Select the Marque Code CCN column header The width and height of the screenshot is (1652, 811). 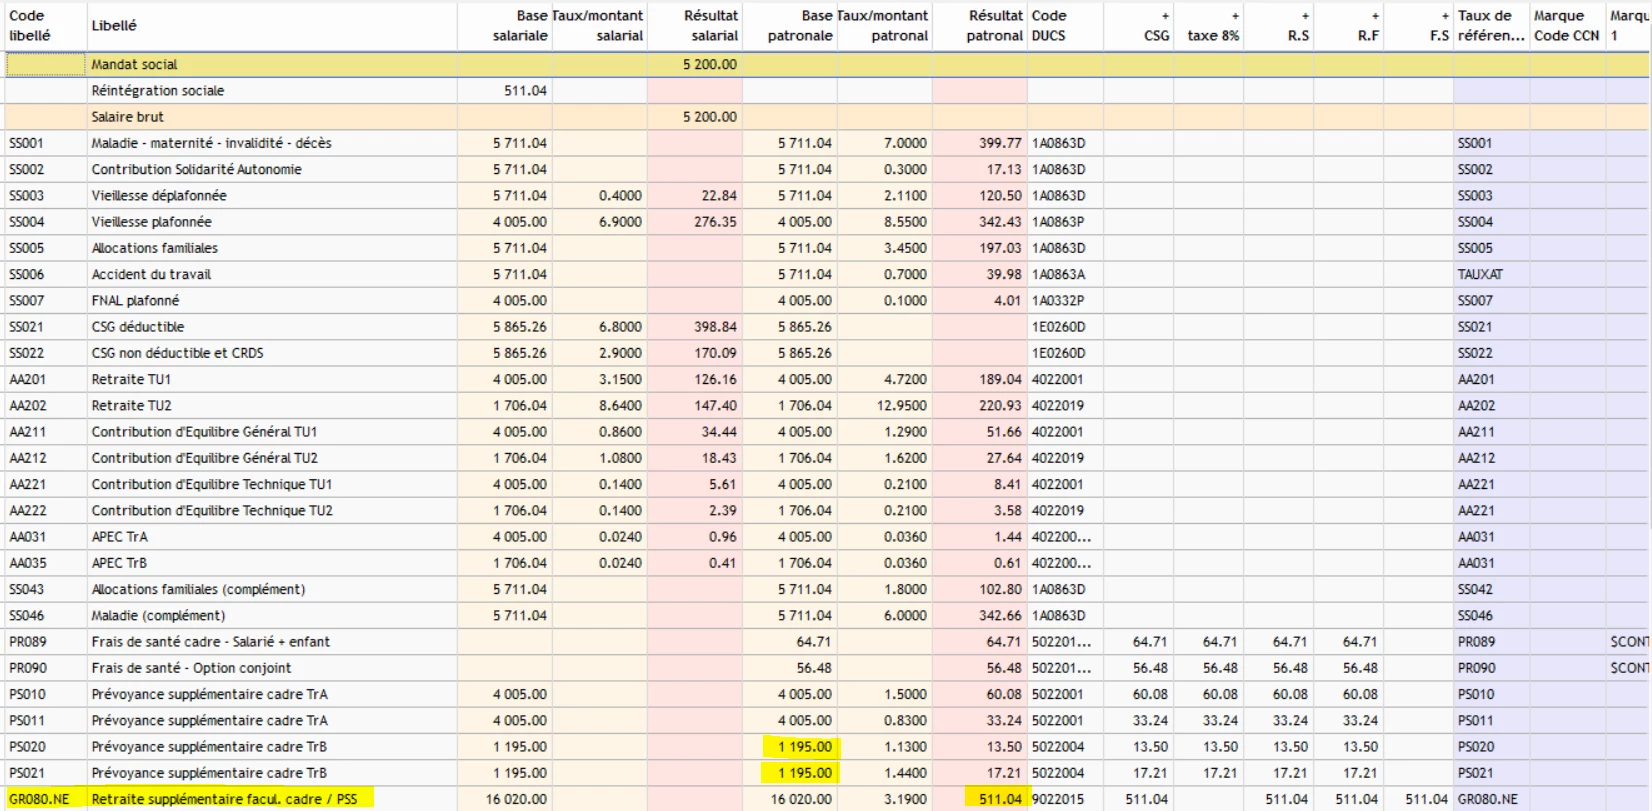coord(1566,26)
